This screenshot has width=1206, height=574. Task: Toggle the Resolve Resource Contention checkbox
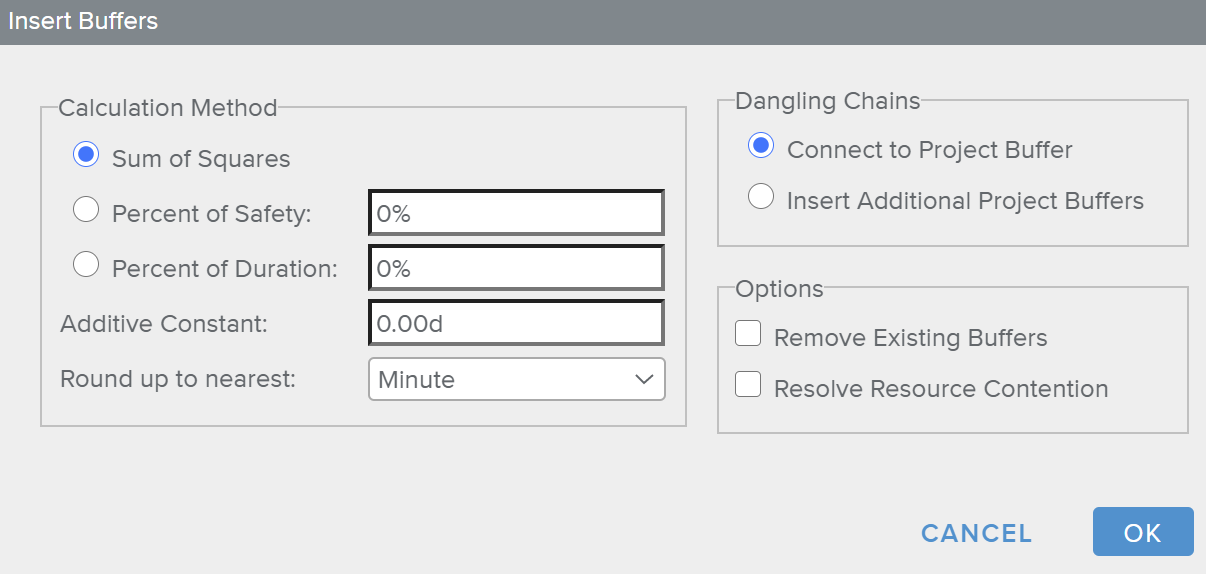748,385
